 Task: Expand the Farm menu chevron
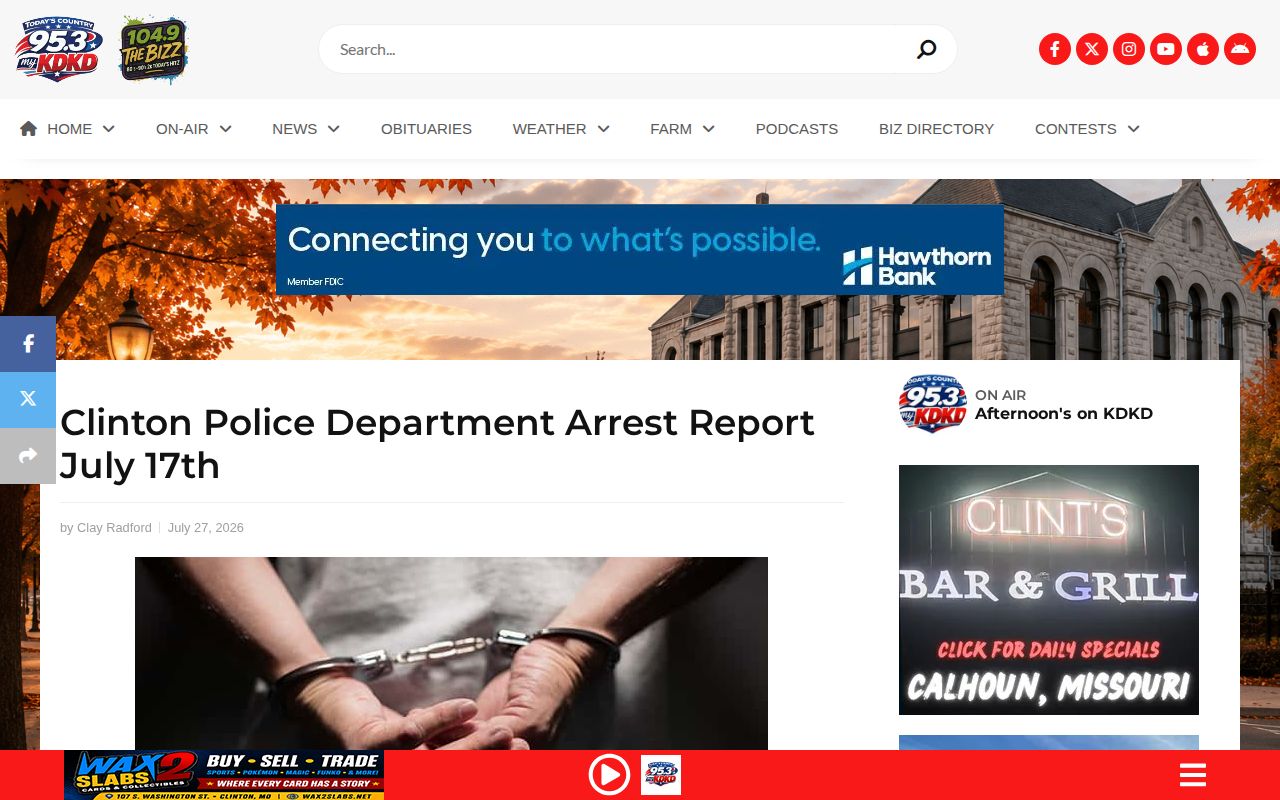(709, 129)
